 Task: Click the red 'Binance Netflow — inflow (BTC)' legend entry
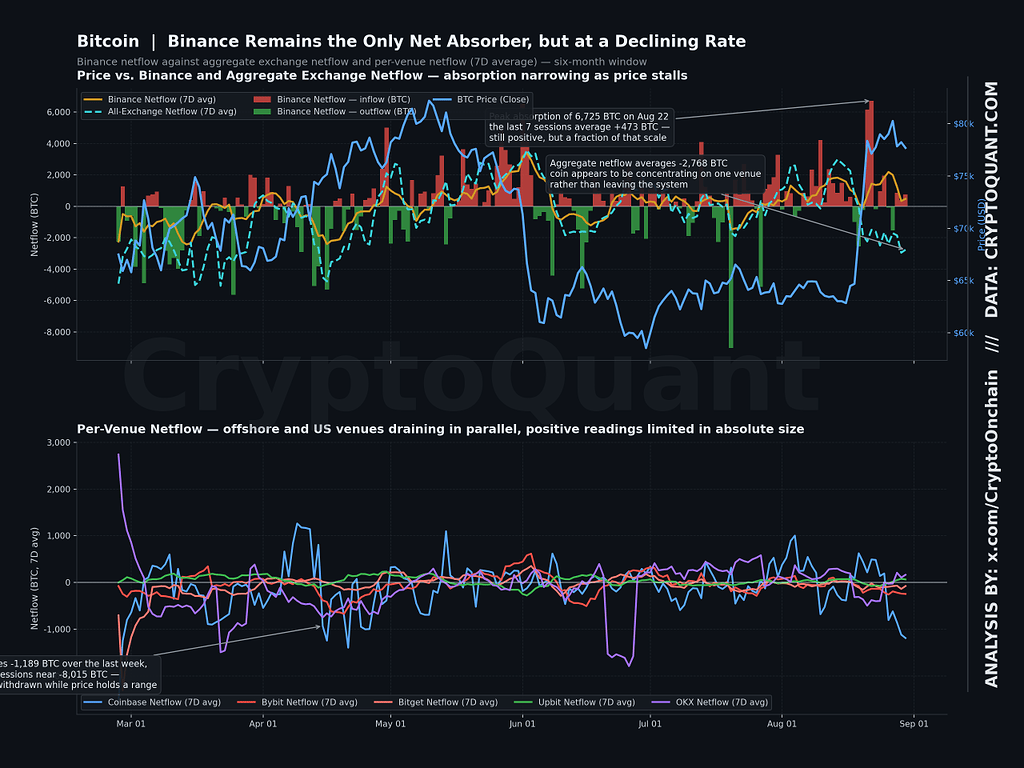[332, 99]
